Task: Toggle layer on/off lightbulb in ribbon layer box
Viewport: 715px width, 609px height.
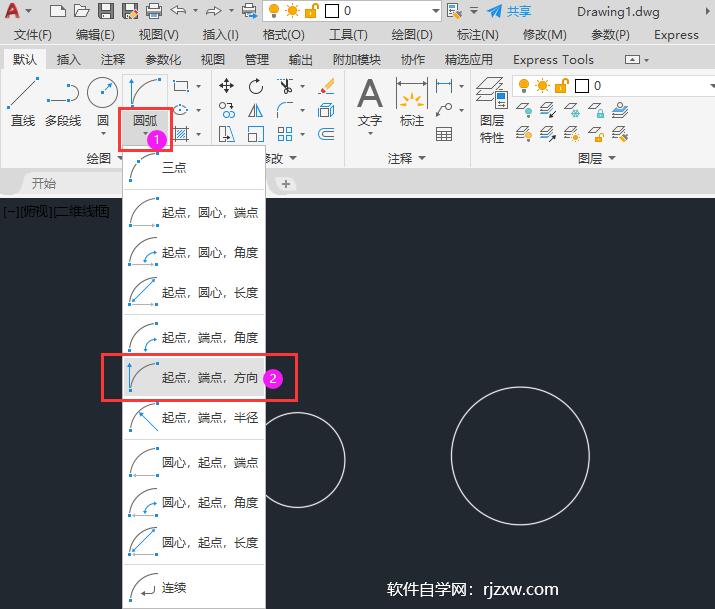Action: pyautogui.click(x=524, y=86)
